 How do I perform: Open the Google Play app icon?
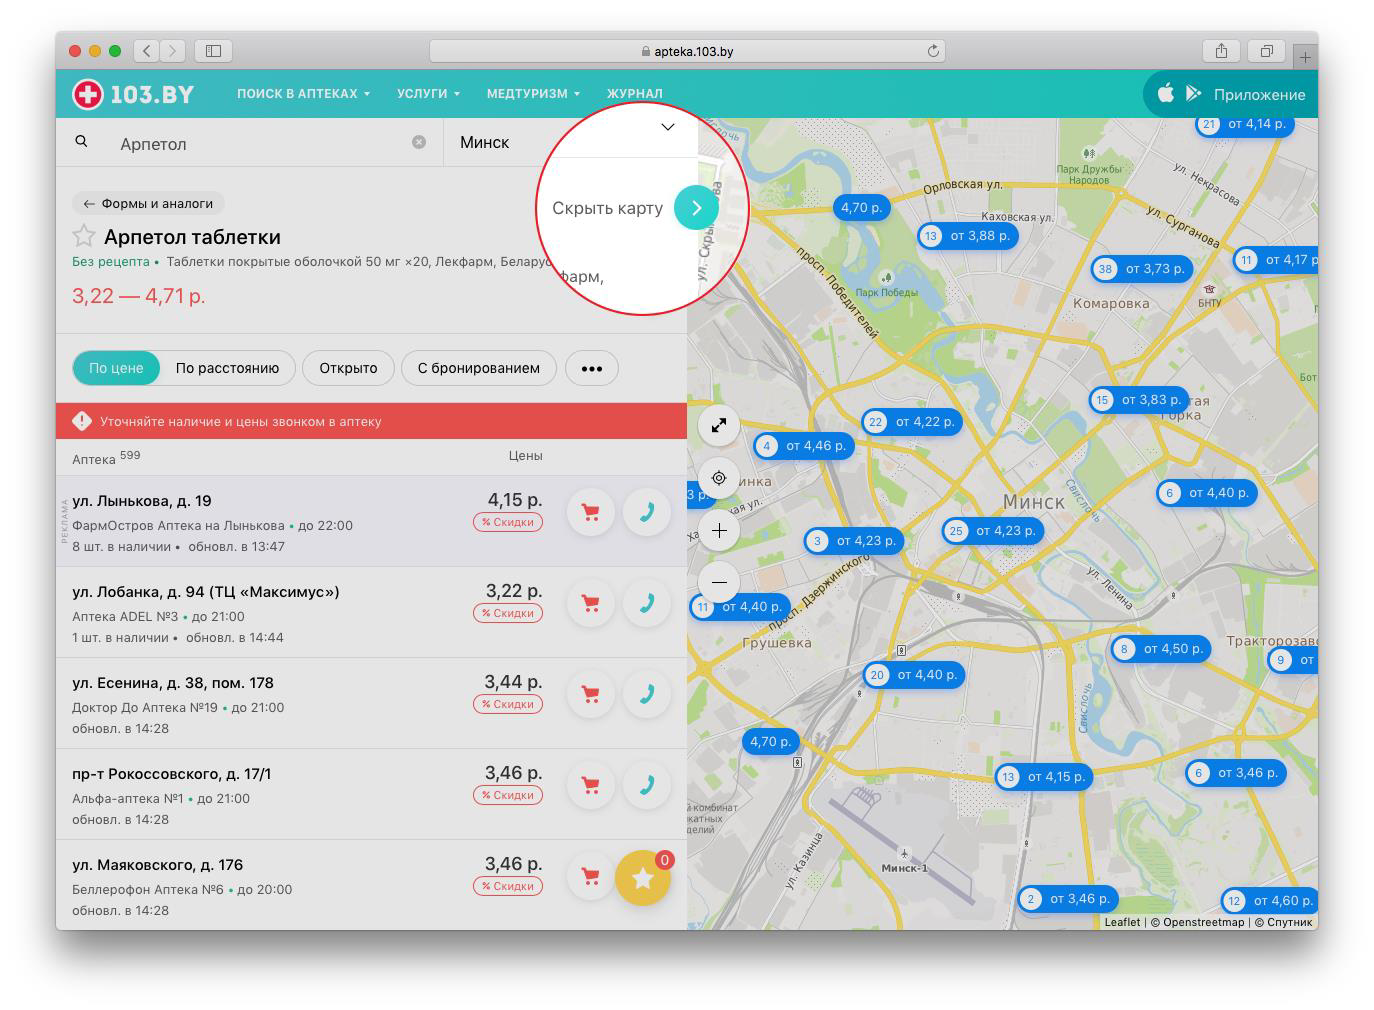[x=1193, y=93]
